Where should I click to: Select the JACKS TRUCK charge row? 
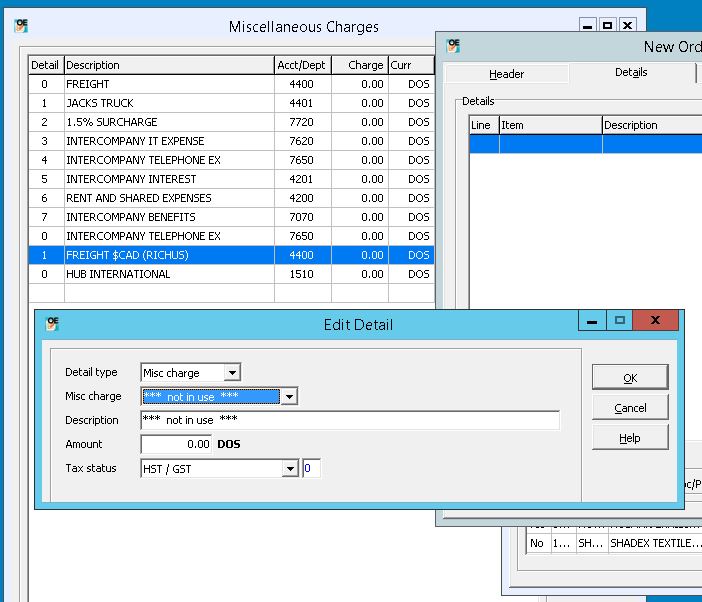[x=170, y=103]
